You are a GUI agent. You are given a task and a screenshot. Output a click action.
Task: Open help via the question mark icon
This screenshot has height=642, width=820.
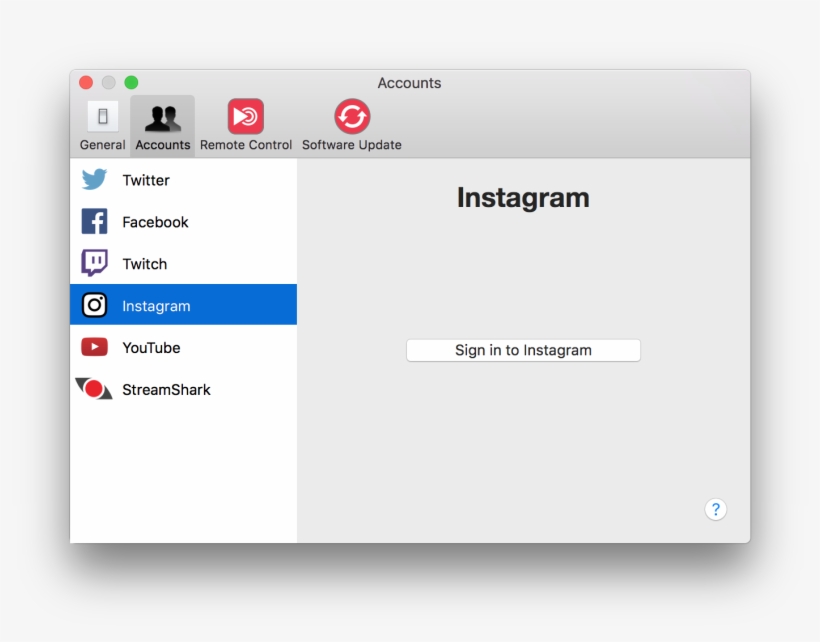tap(716, 510)
